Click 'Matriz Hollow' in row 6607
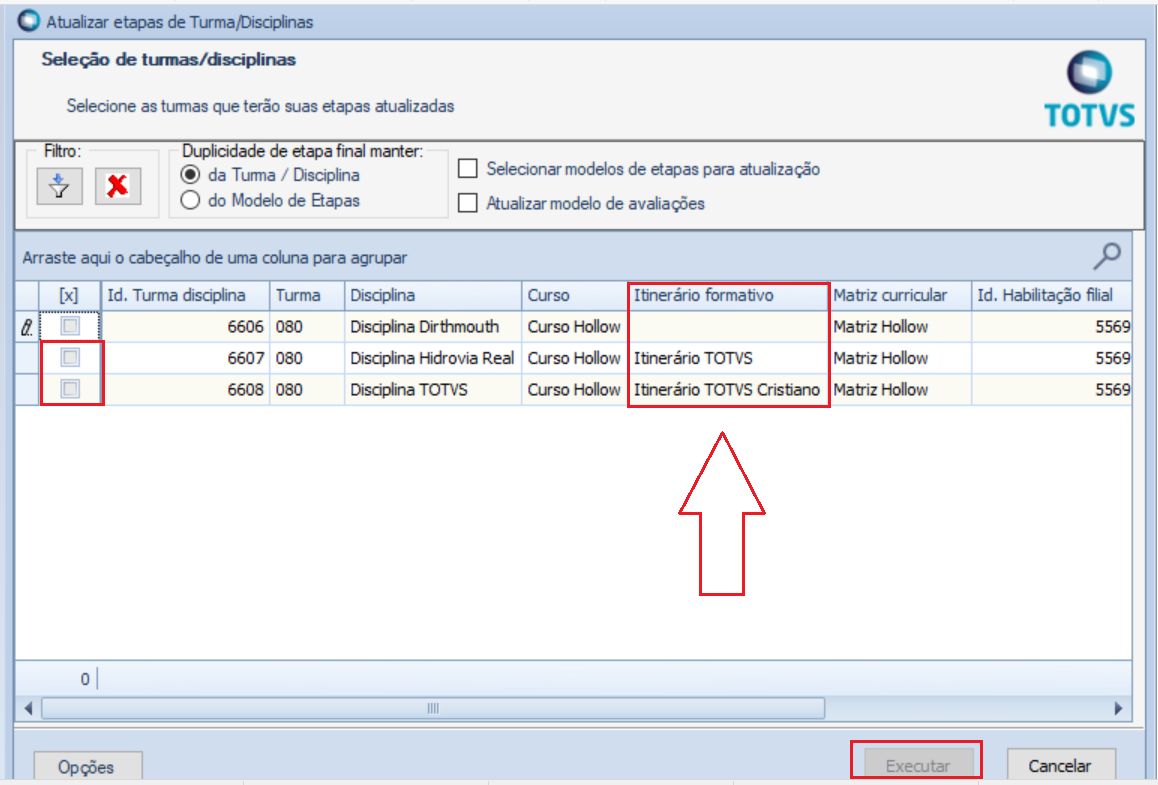 coord(900,358)
